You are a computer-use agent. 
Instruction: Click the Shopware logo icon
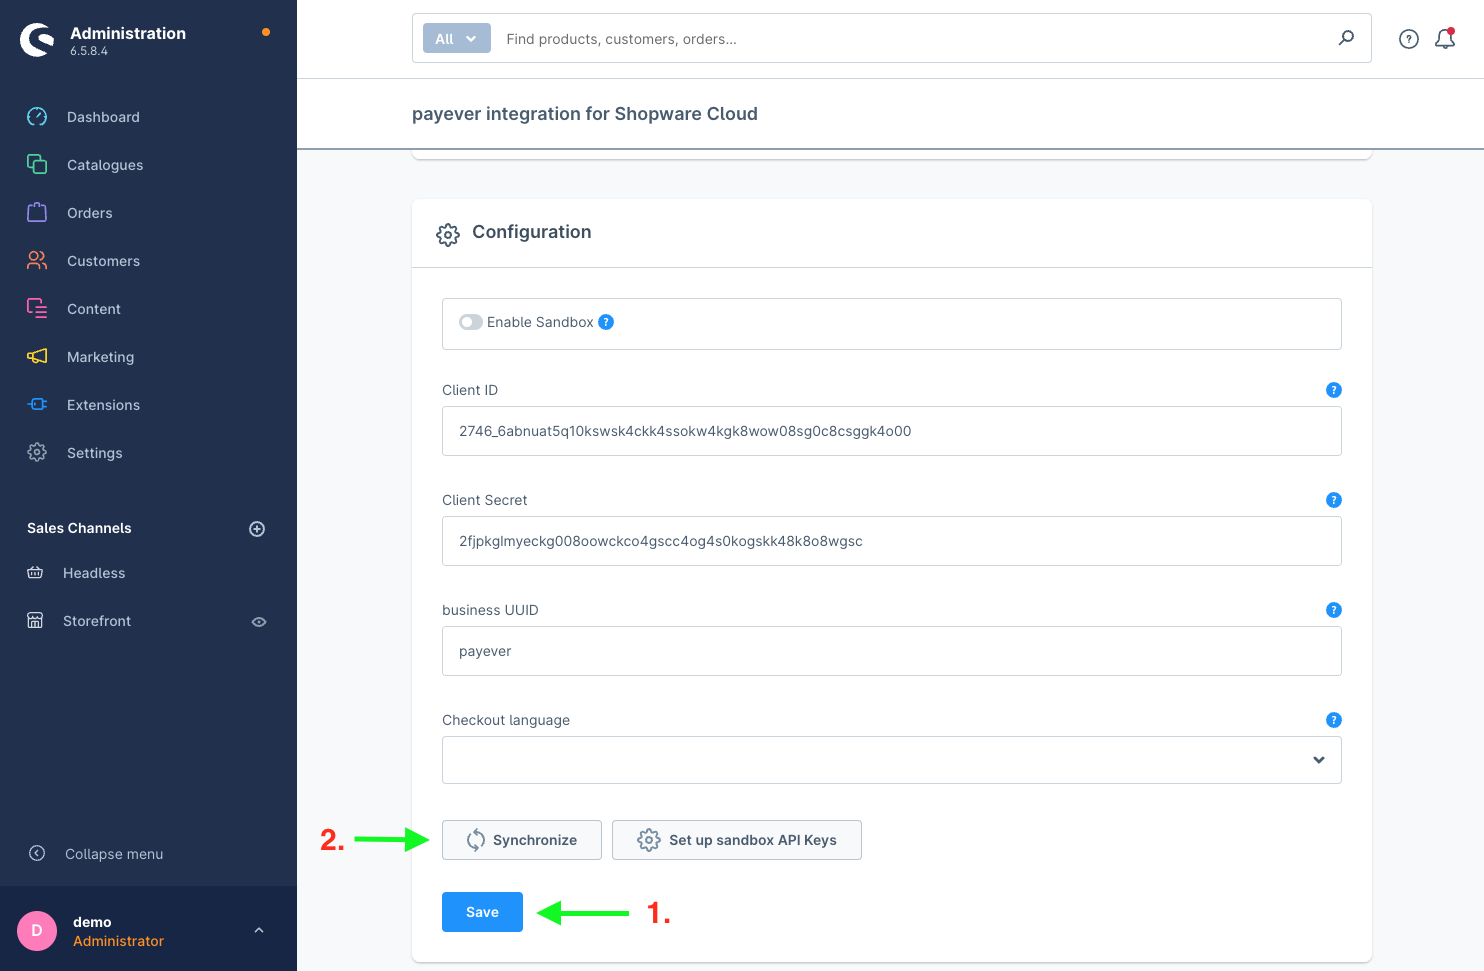pyautogui.click(x=37, y=40)
